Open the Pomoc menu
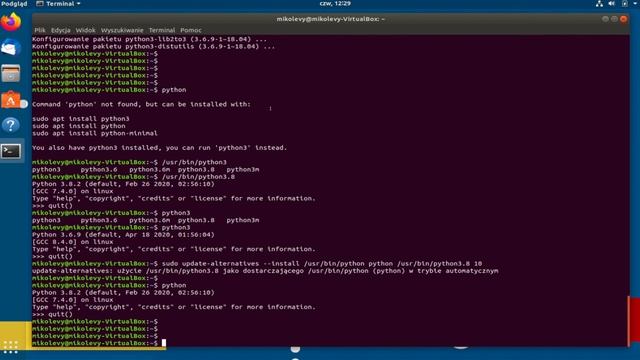The image size is (640, 360). (x=191, y=30)
